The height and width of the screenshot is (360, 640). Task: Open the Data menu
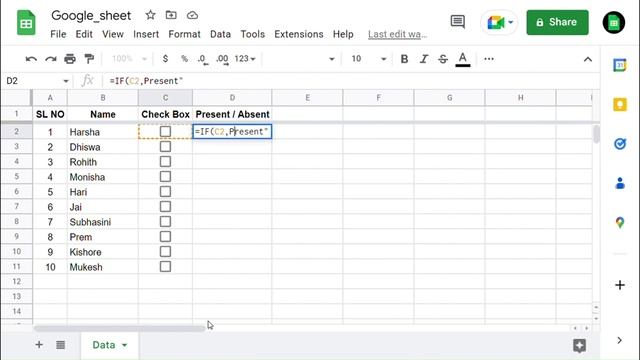point(220,34)
